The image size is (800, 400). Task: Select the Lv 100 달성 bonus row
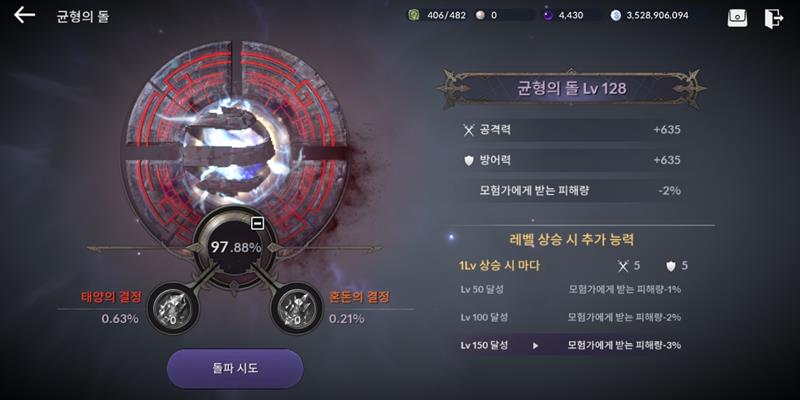pyautogui.click(x=570, y=317)
